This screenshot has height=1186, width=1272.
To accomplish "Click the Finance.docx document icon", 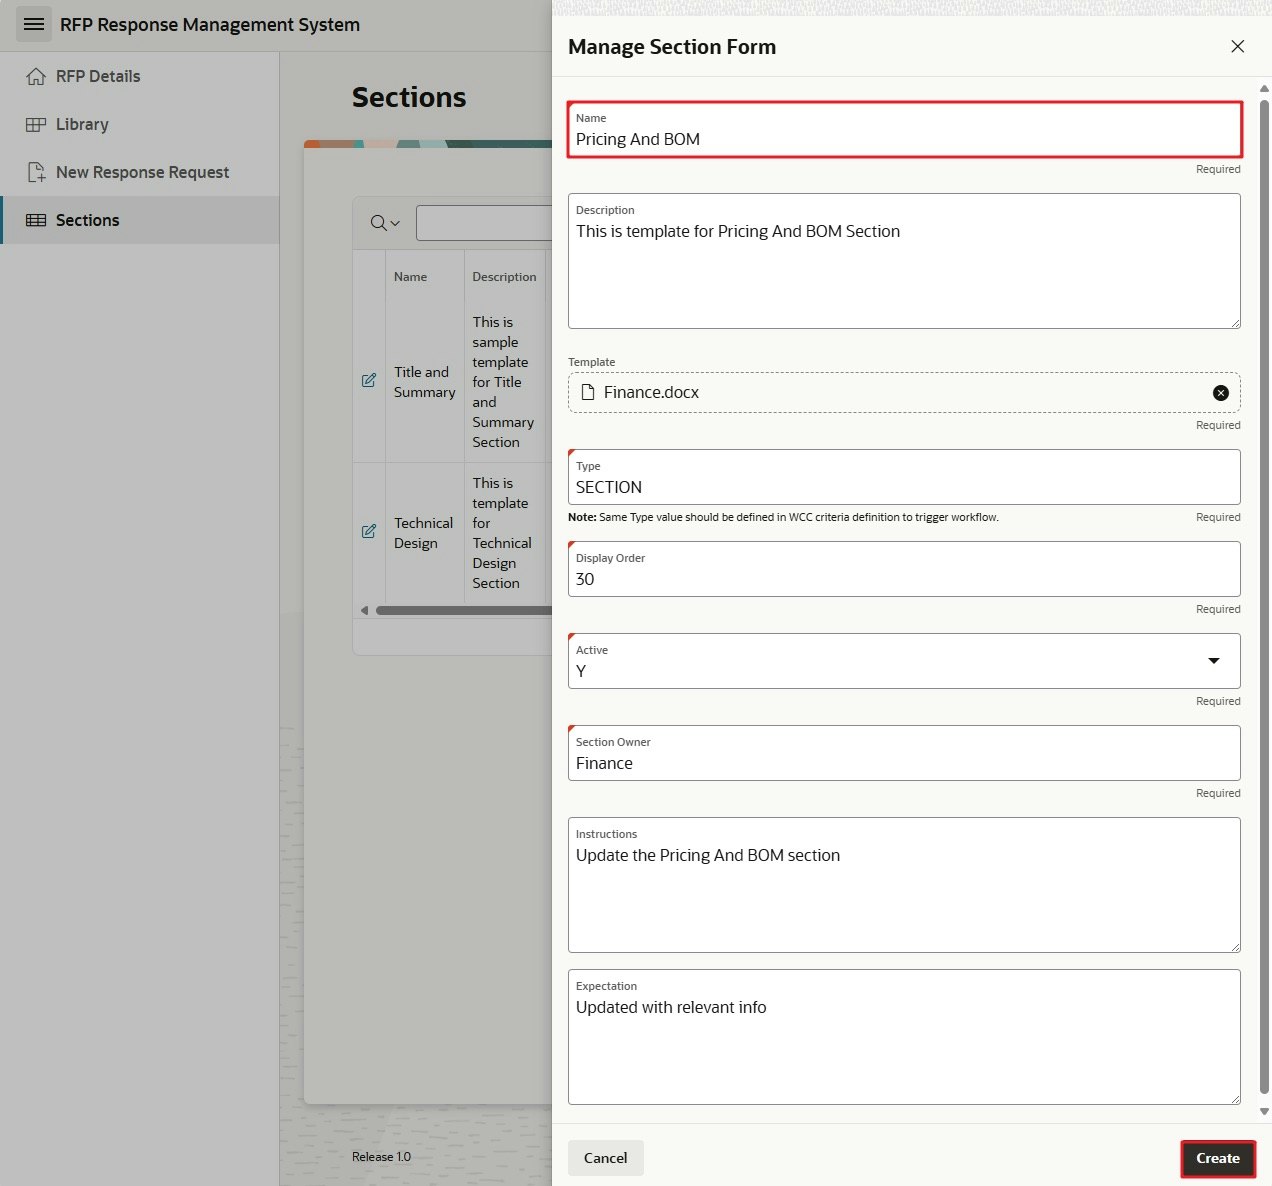I will pyautogui.click(x=588, y=392).
